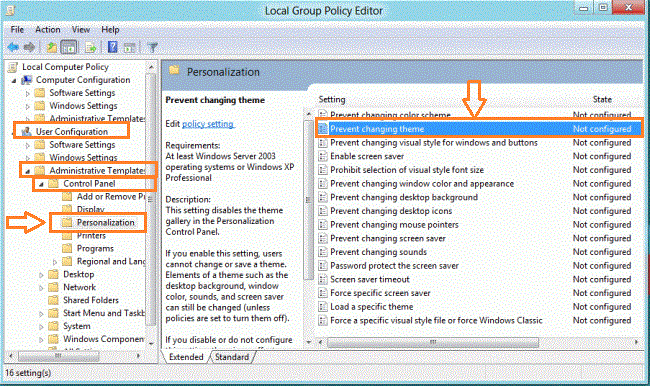Click the Programs folder icon in tree
Viewport: 650px width, 386px height.
[x=67, y=248]
